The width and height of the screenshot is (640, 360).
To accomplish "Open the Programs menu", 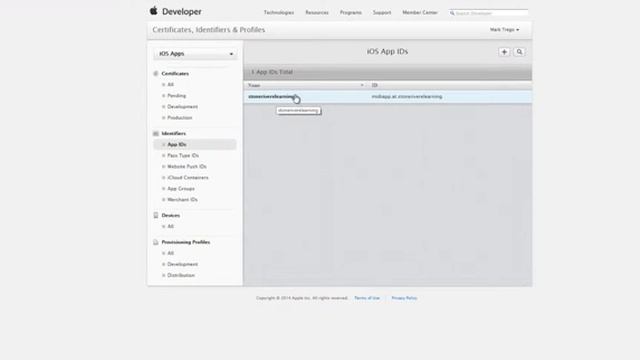I will [x=351, y=13].
